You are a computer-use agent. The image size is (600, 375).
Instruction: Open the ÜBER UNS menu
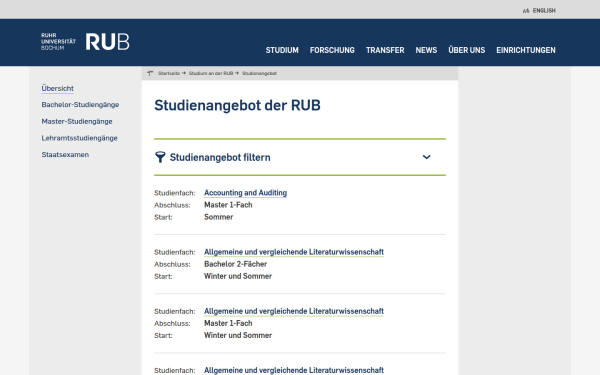(x=466, y=50)
